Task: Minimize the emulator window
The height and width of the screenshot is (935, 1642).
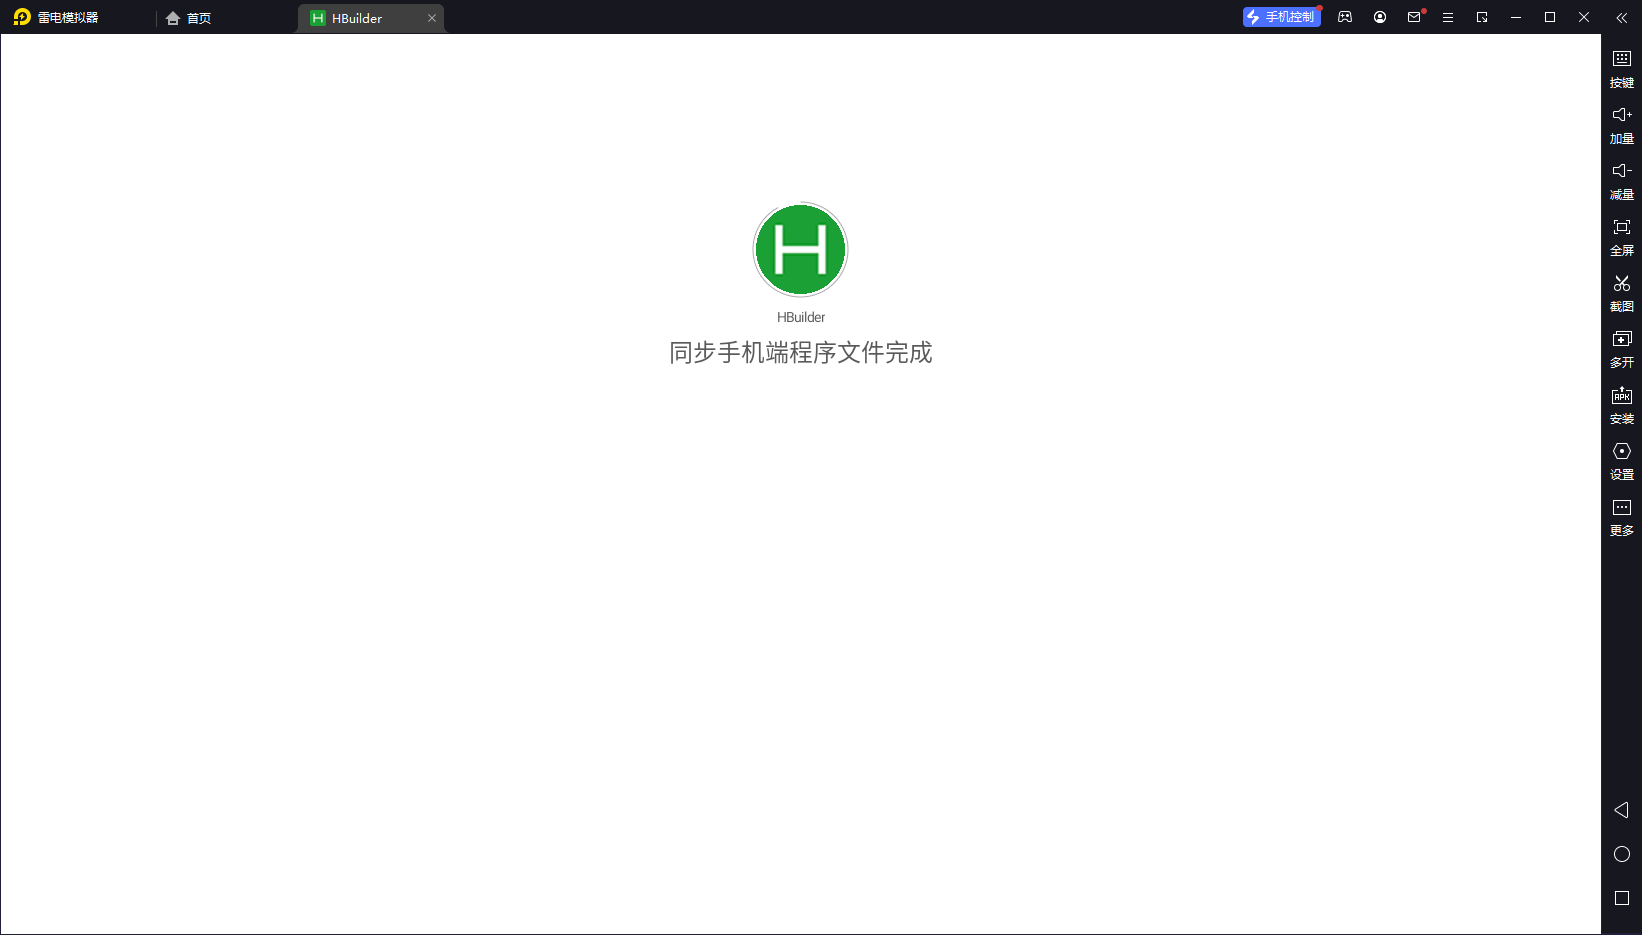Action: [x=1516, y=17]
